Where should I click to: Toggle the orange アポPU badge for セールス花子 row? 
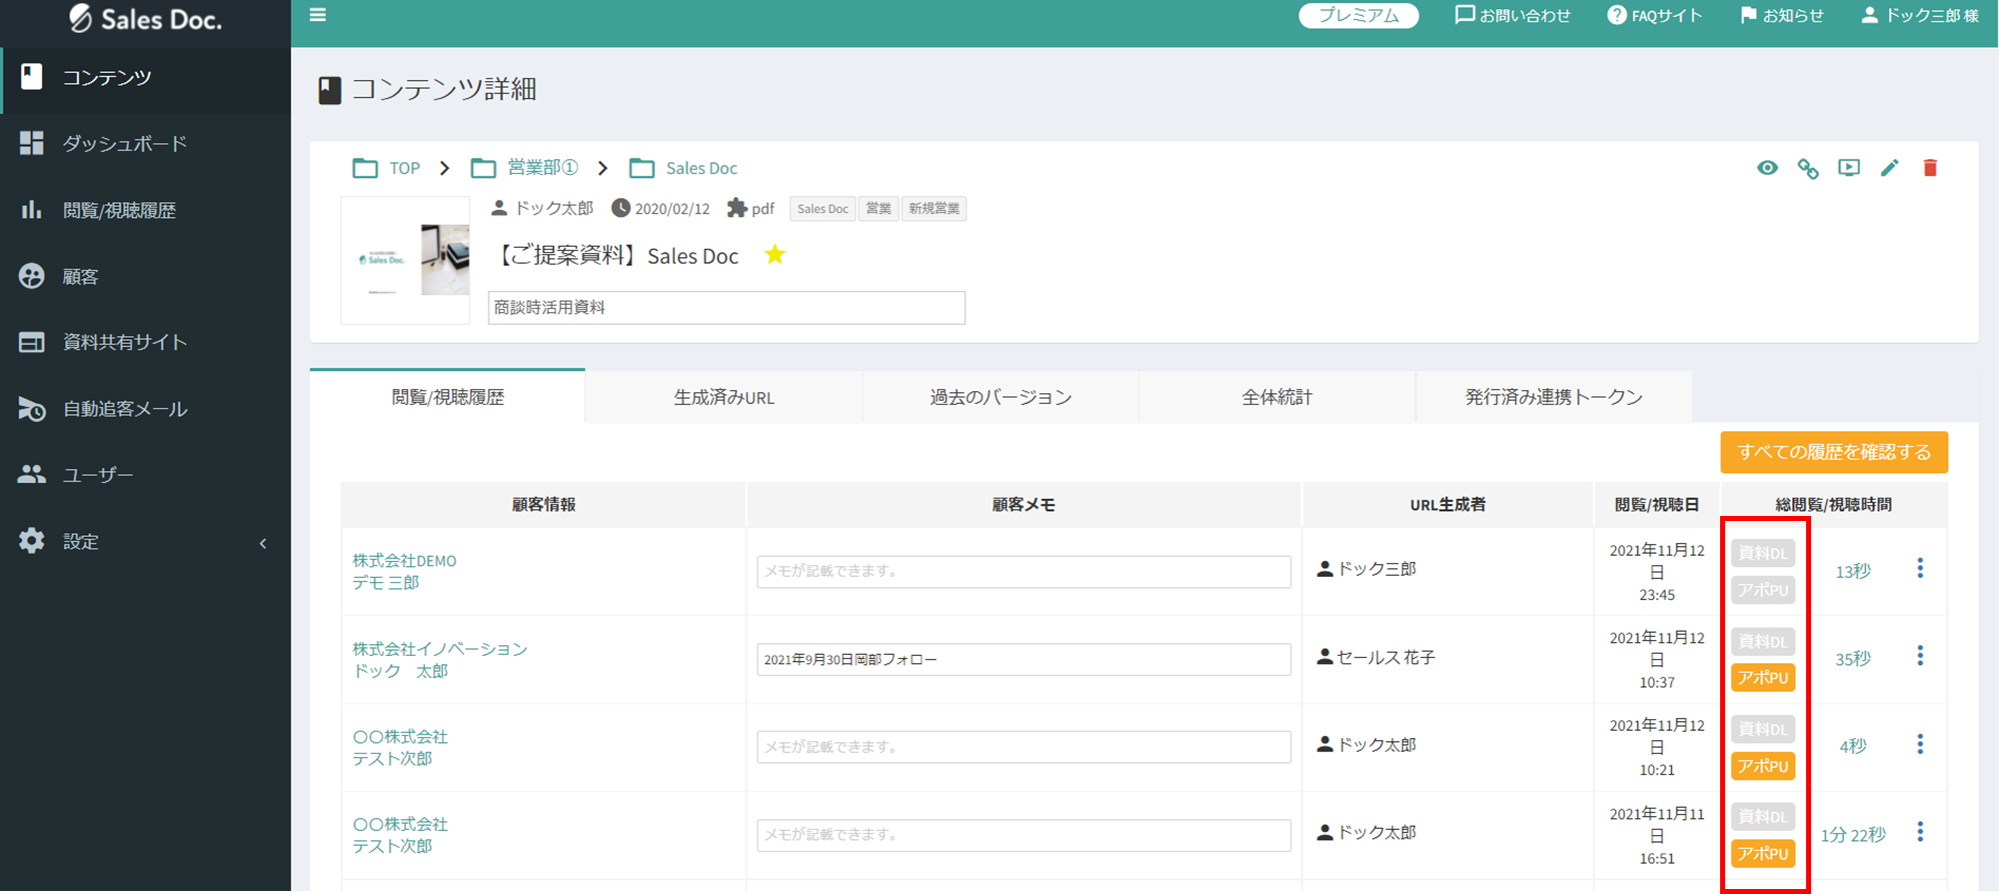click(1762, 678)
